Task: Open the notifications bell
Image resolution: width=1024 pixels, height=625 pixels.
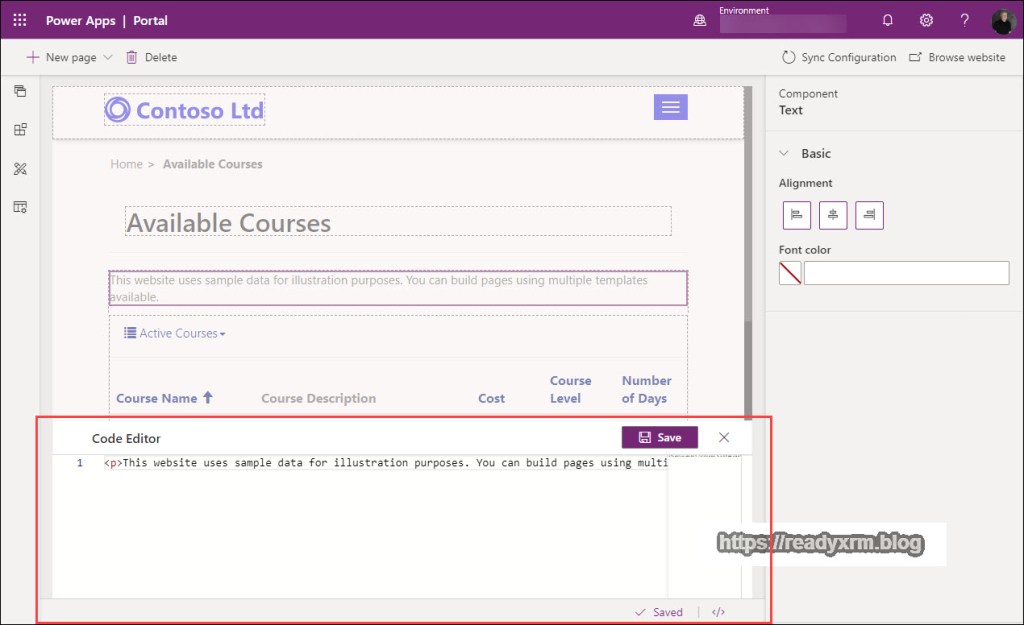Action: tap(887, 20)
